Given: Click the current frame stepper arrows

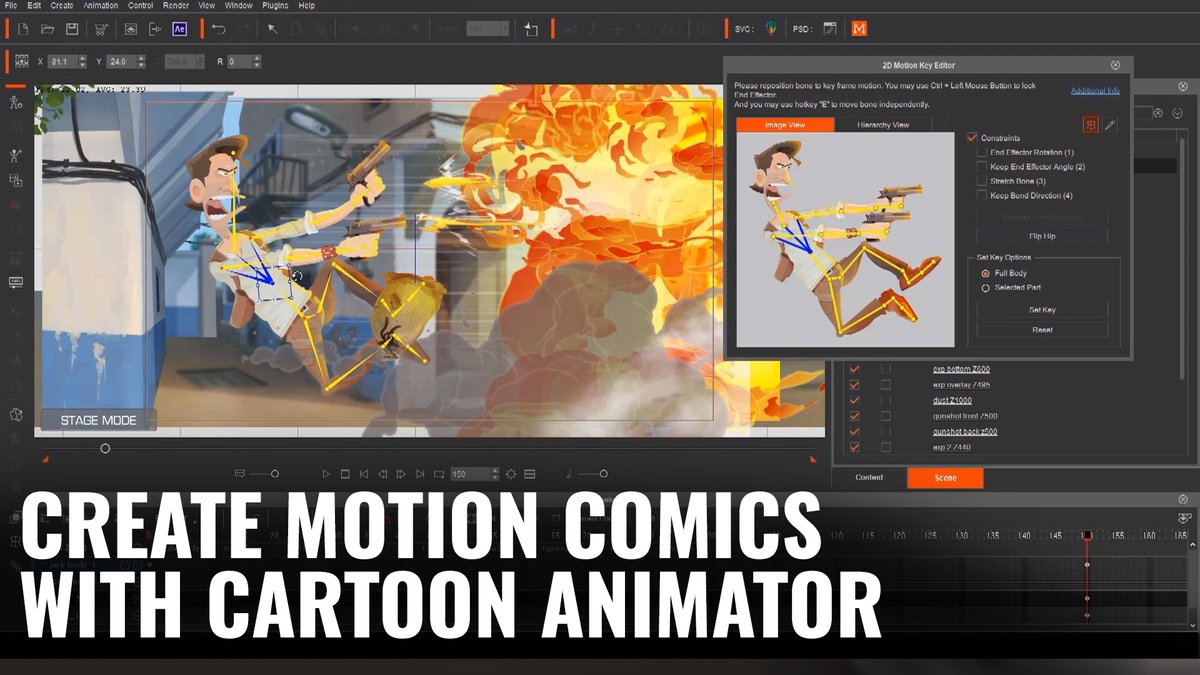Looking at the screenshot, I should tap(495, 474).
